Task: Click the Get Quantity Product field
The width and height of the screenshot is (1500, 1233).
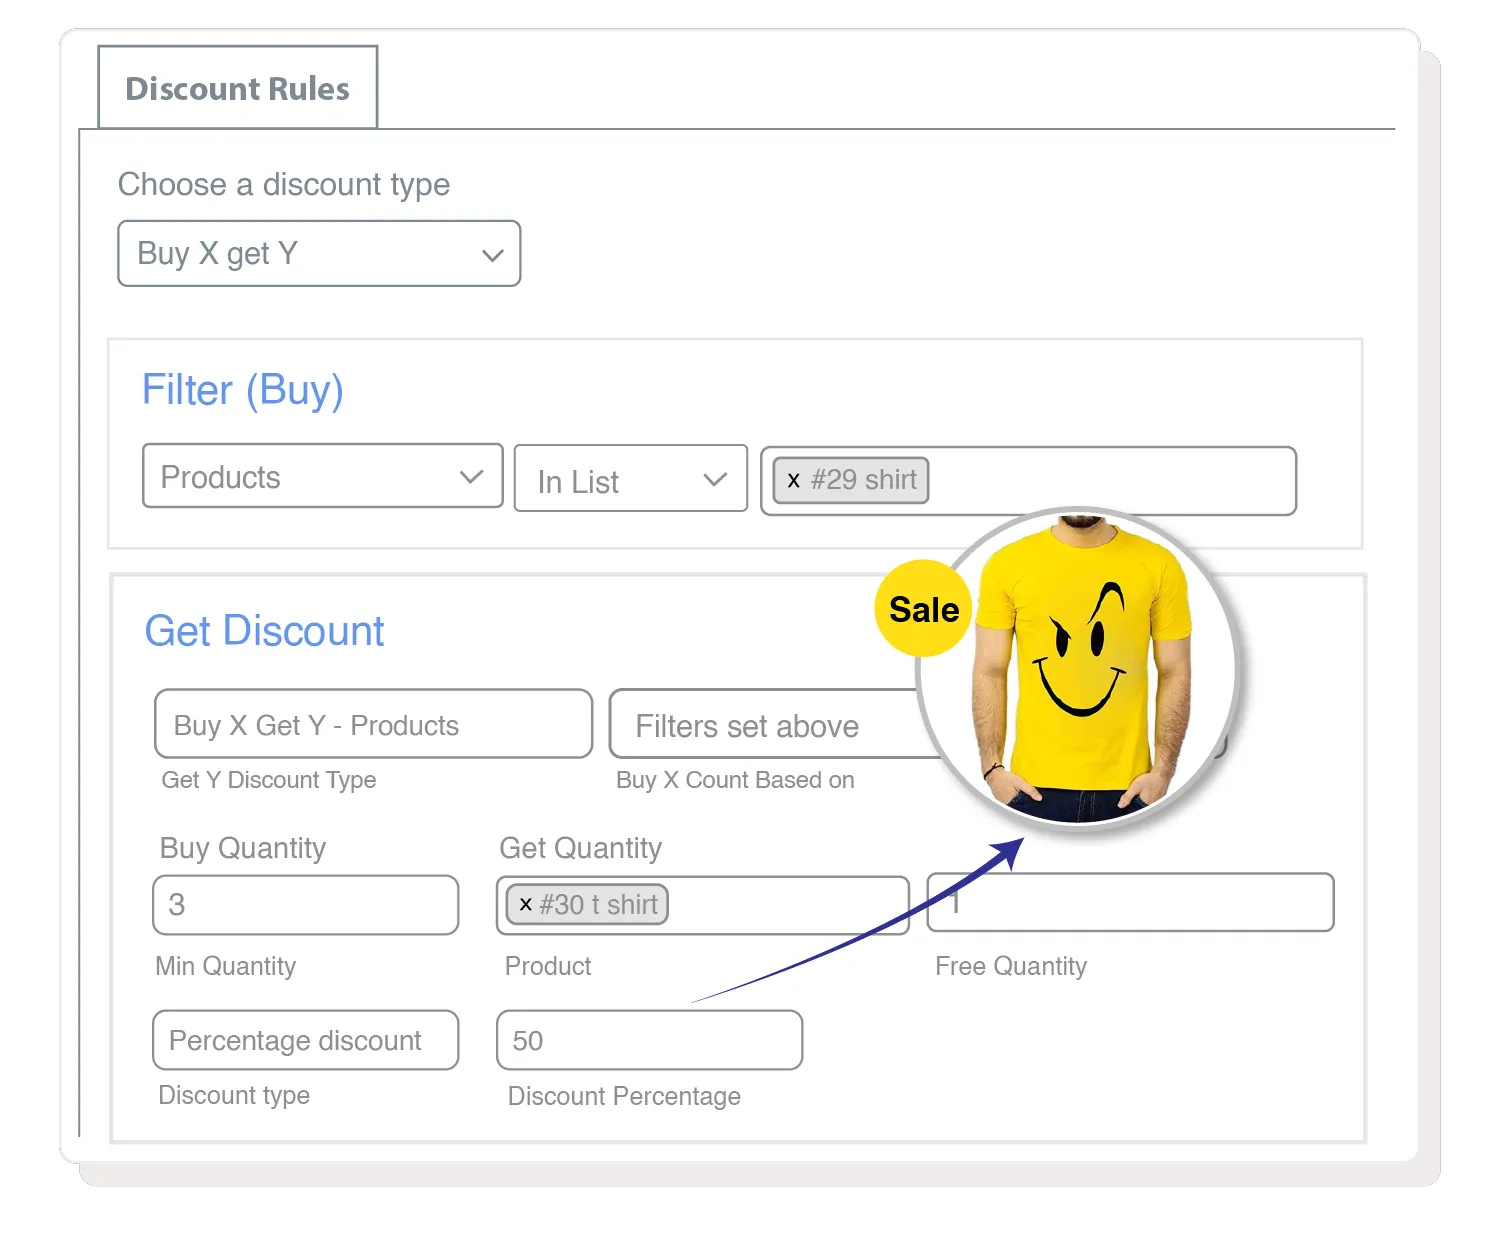Action: pyautogui.click(x=703, y=906)
